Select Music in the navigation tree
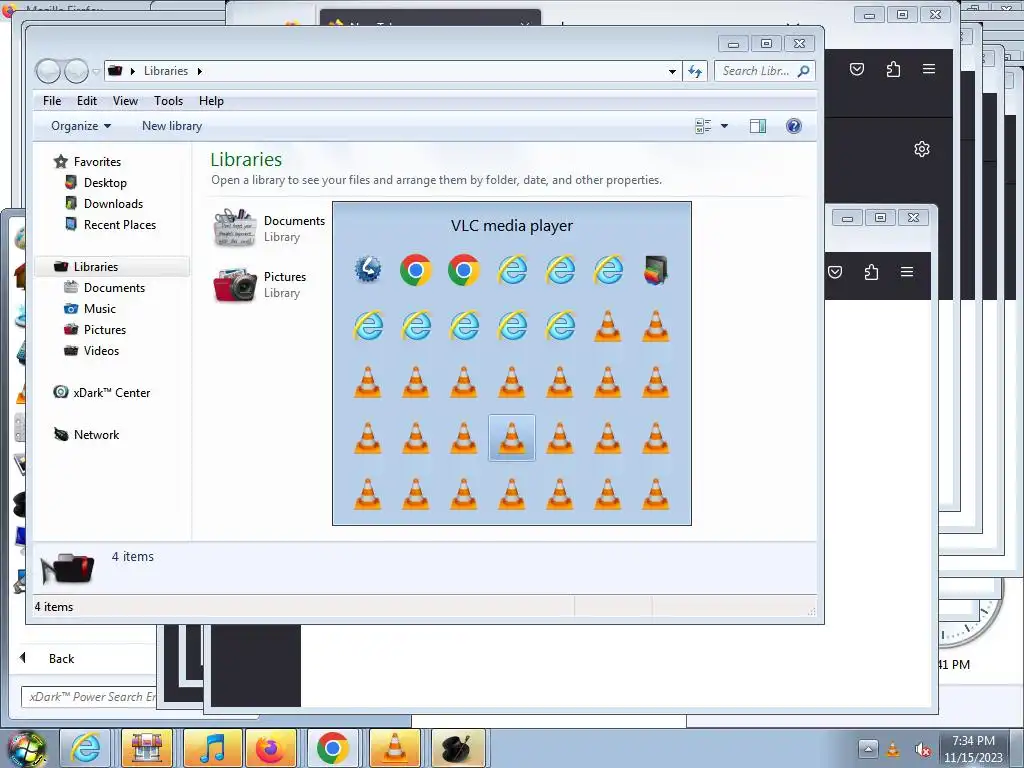The height and width of the screenshot is (768, 1024). coord(99,308)
